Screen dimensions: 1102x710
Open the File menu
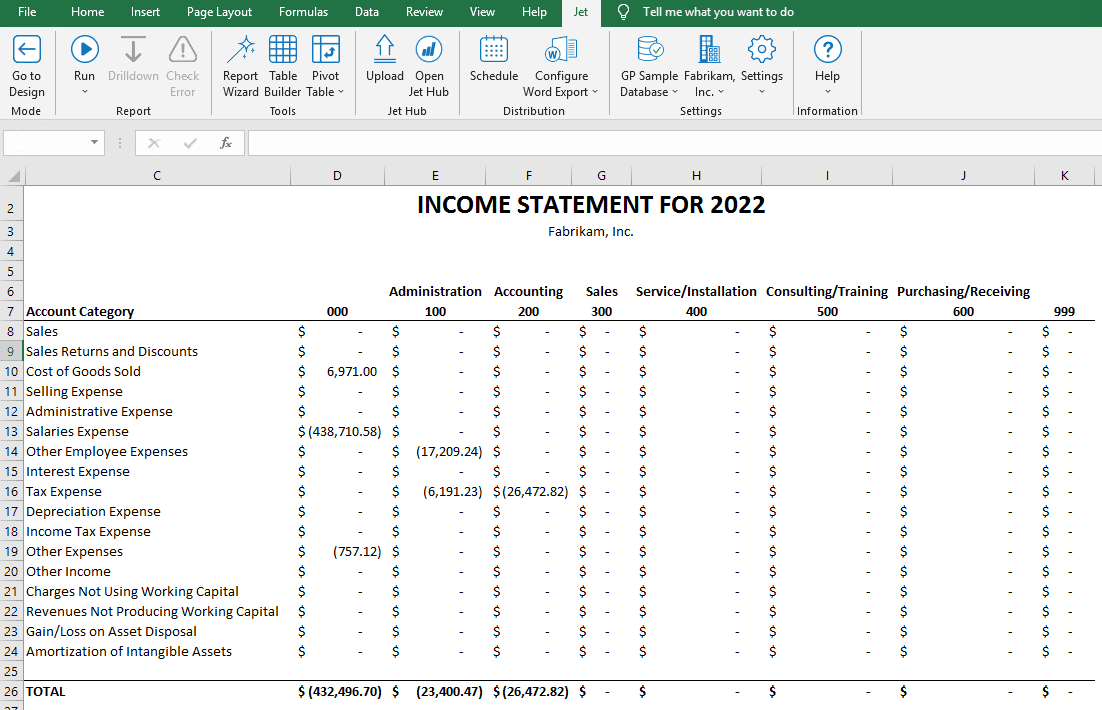point(27,12)
